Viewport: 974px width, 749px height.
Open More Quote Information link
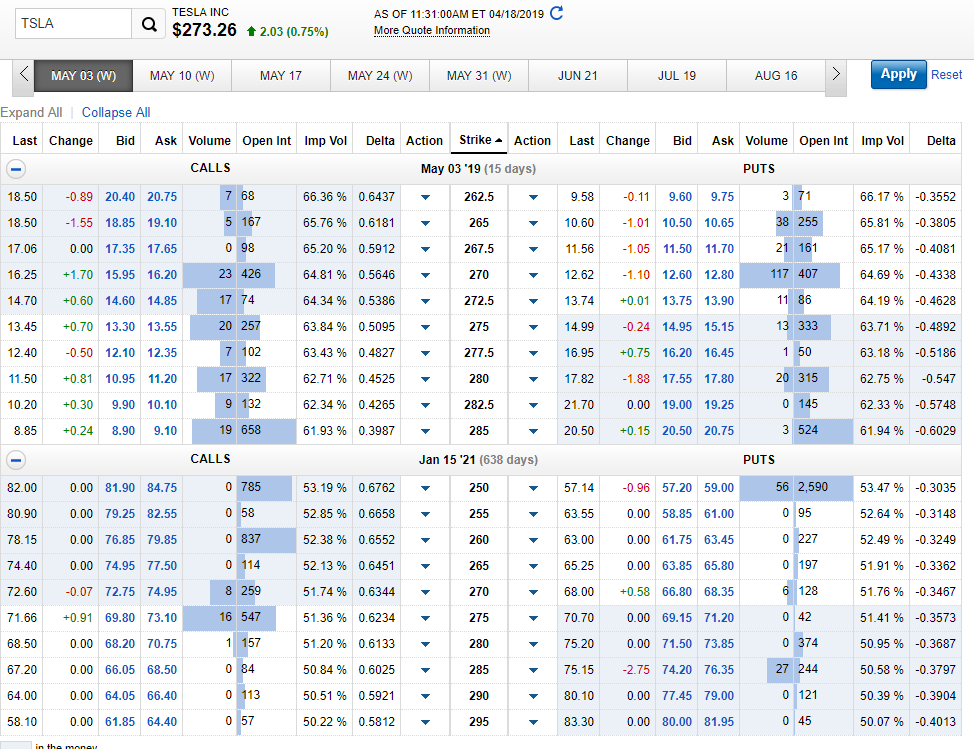[432, 31]
